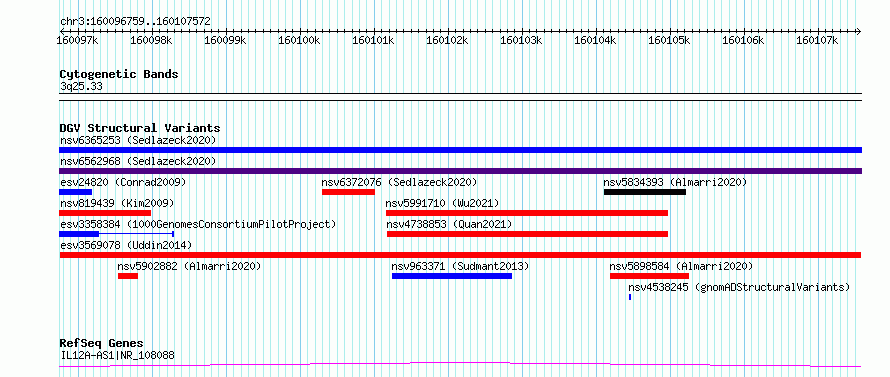Click the magenta IL12A-AS1 gene line

tap(460, 364)
